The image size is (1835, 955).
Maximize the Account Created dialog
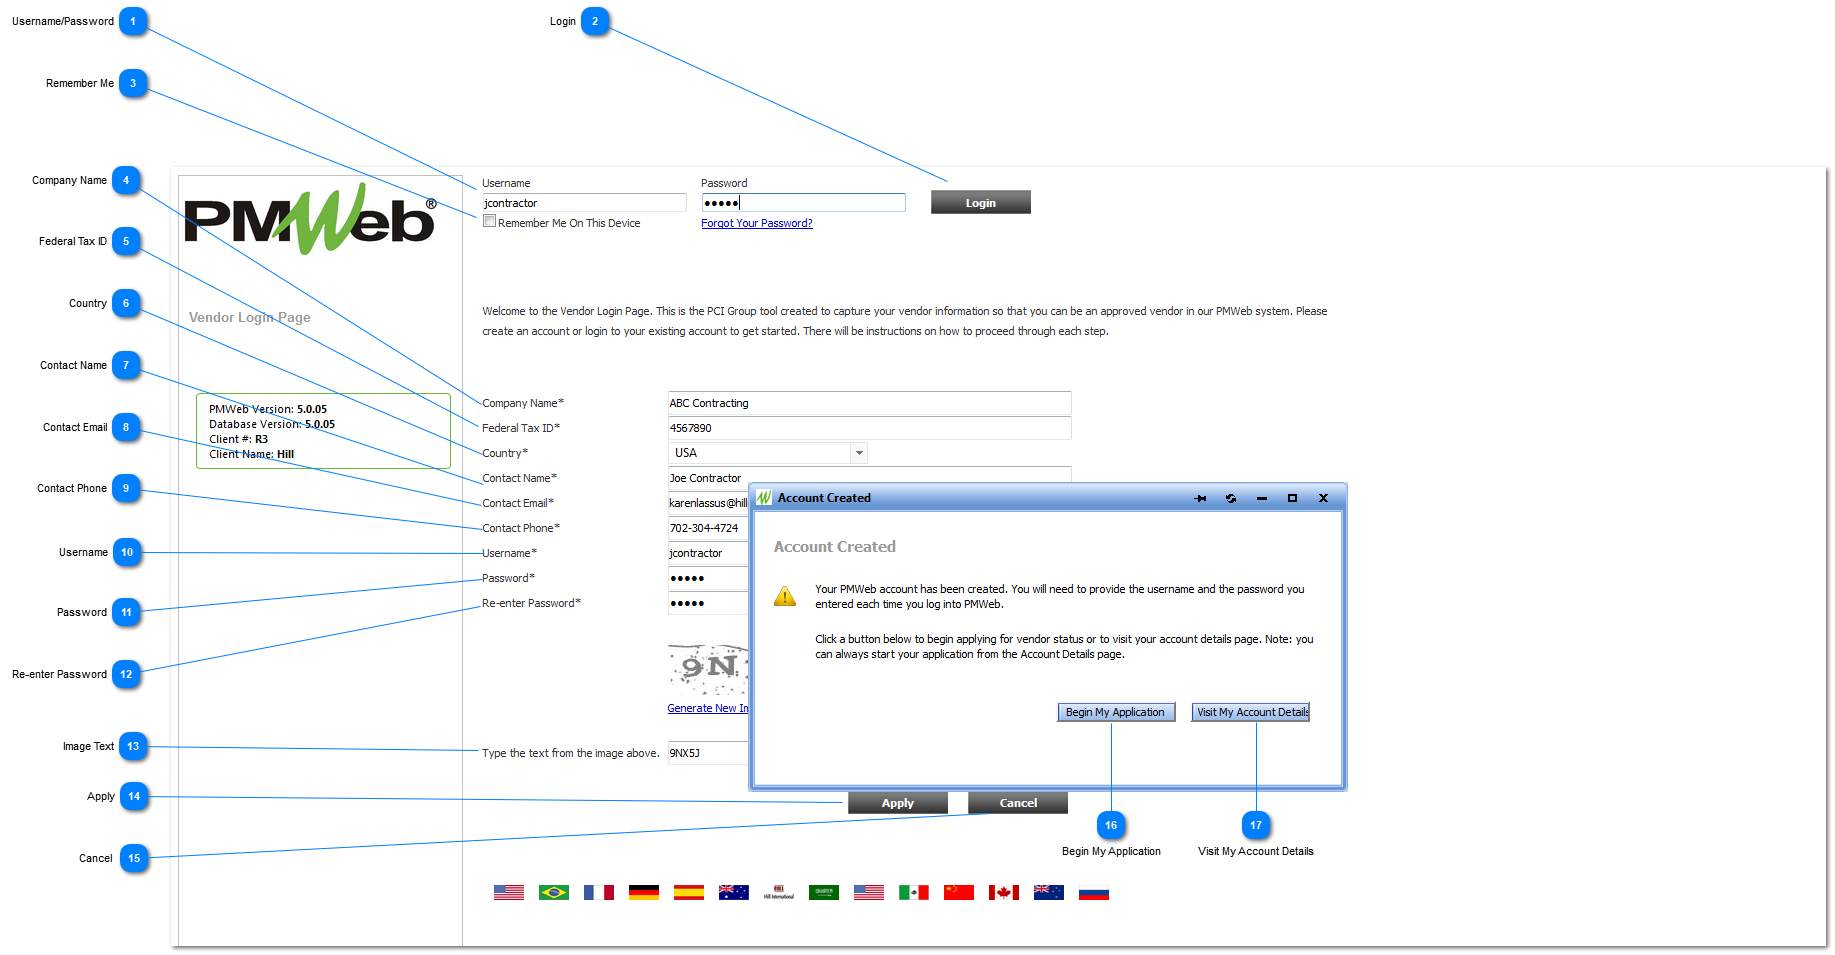tap(1292, 498)
